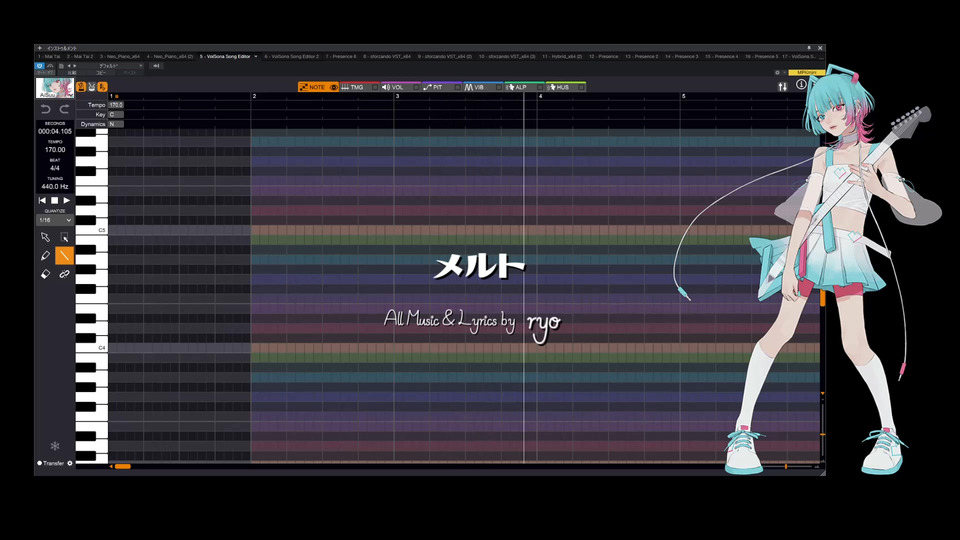Image resolution: width=960 pixels, height=540 pixels.
Task: Click the preset list icon
Action: tap(61, 66)
